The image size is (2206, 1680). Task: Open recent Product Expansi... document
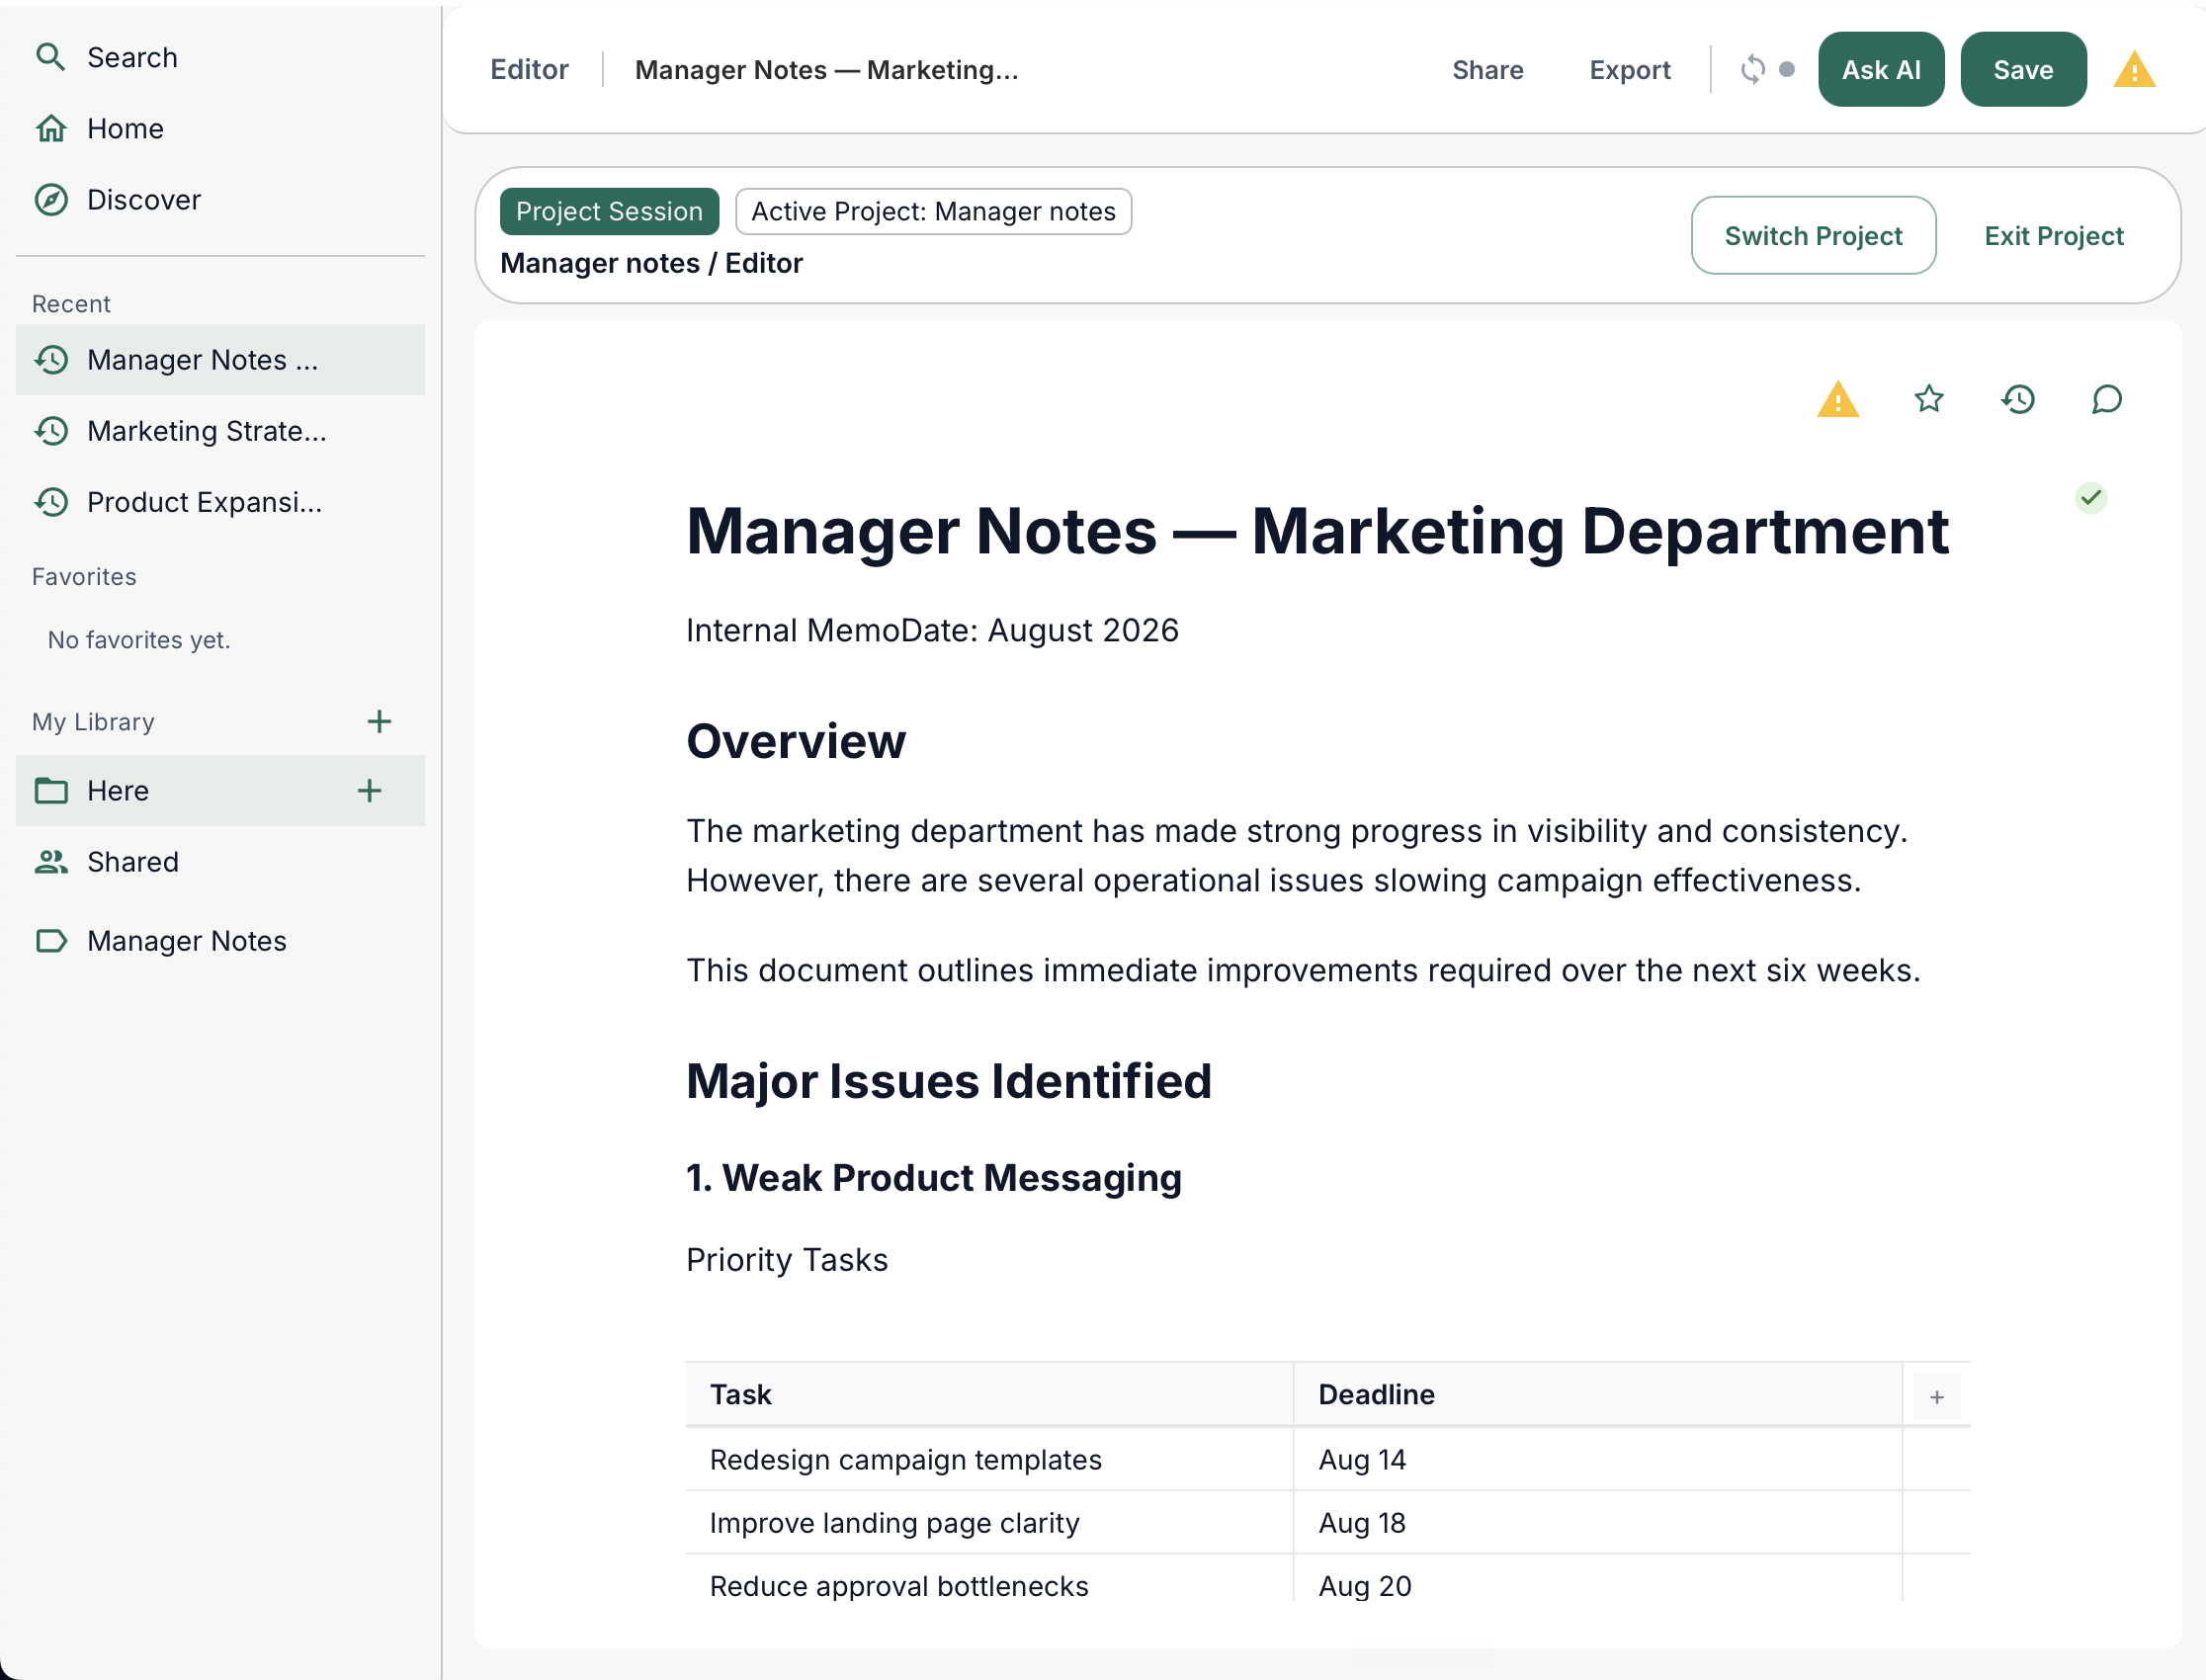coord(220,501)
